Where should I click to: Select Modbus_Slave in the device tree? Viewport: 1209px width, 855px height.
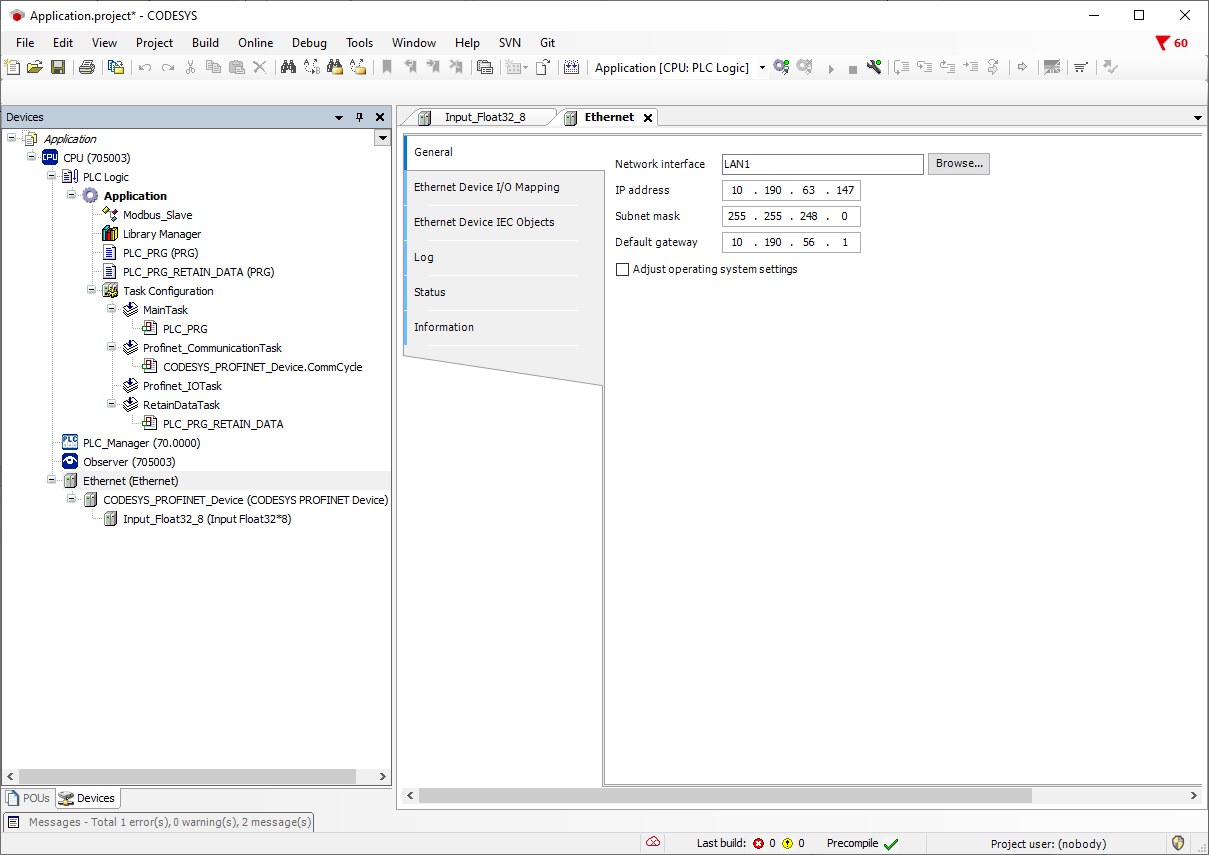tap(157, 215)
